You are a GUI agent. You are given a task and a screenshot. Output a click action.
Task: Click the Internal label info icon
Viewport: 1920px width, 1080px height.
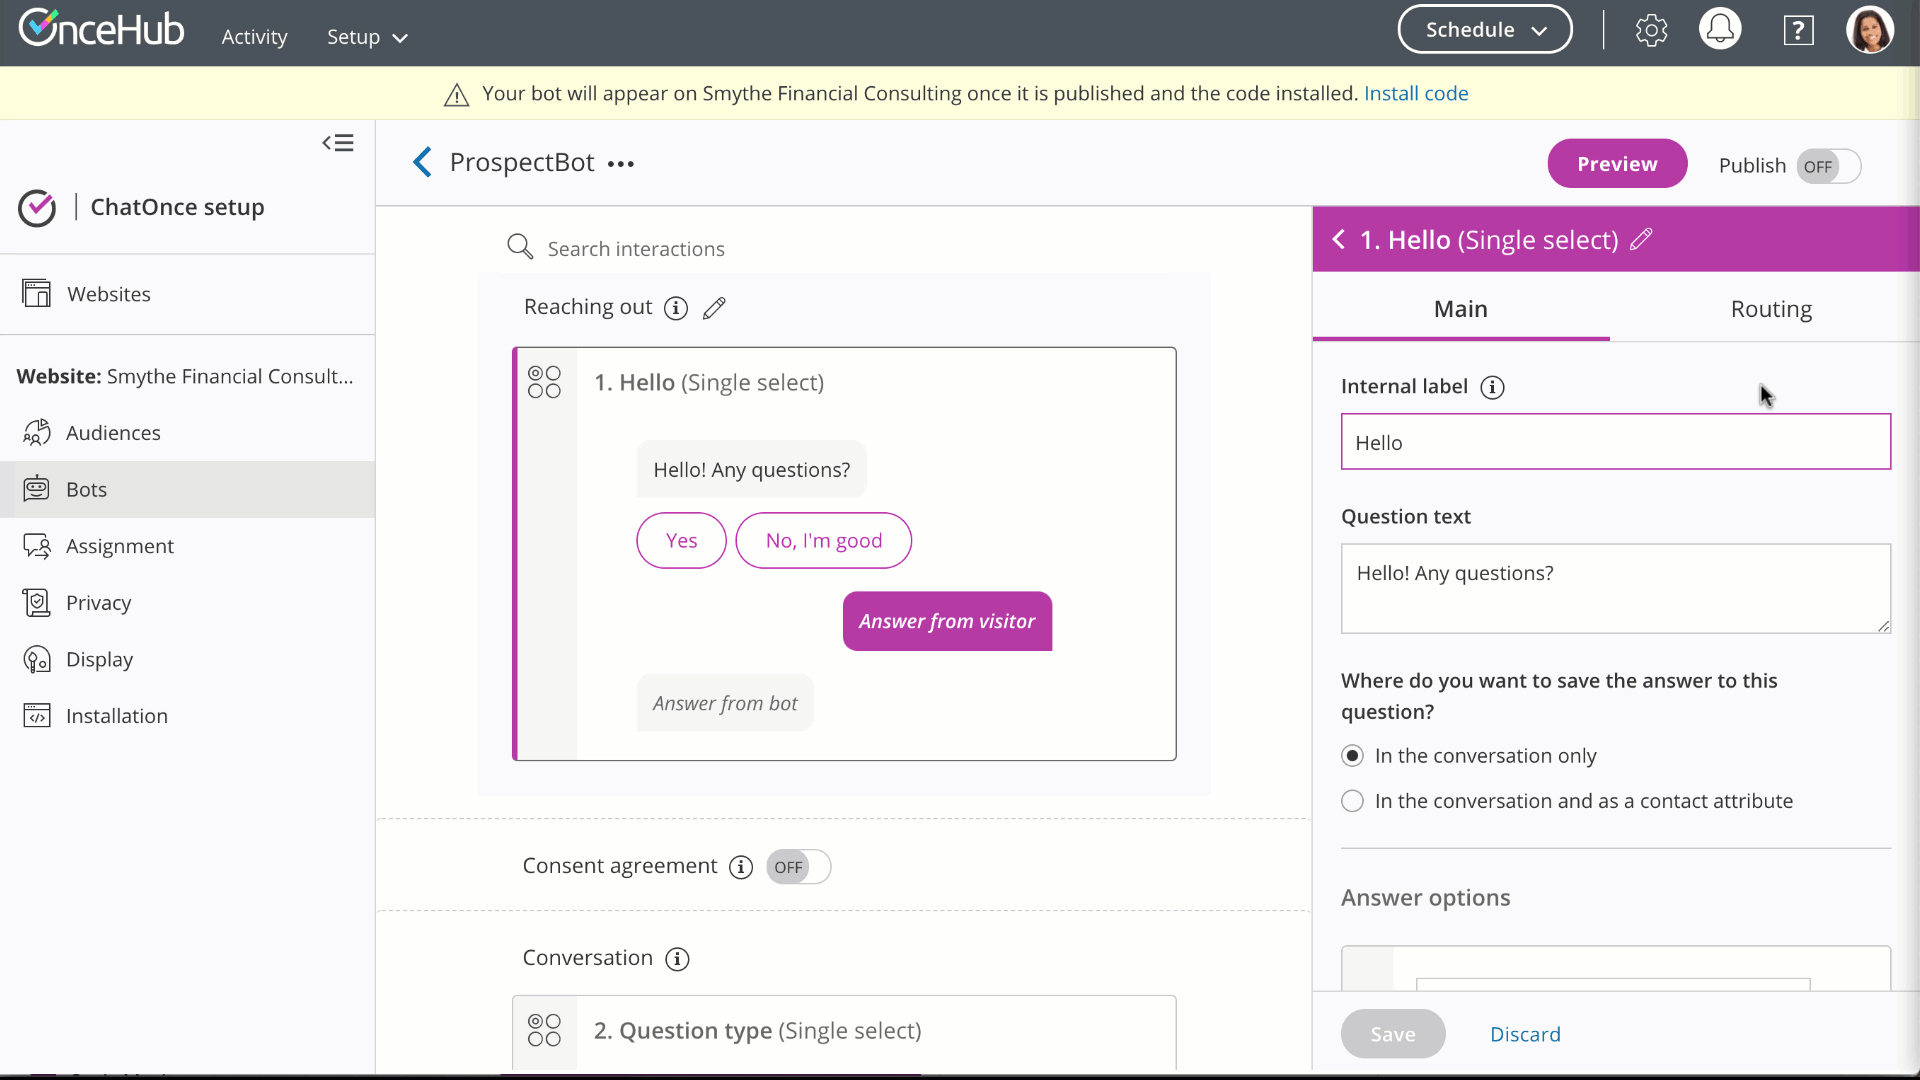click(x=1492, y=387)
